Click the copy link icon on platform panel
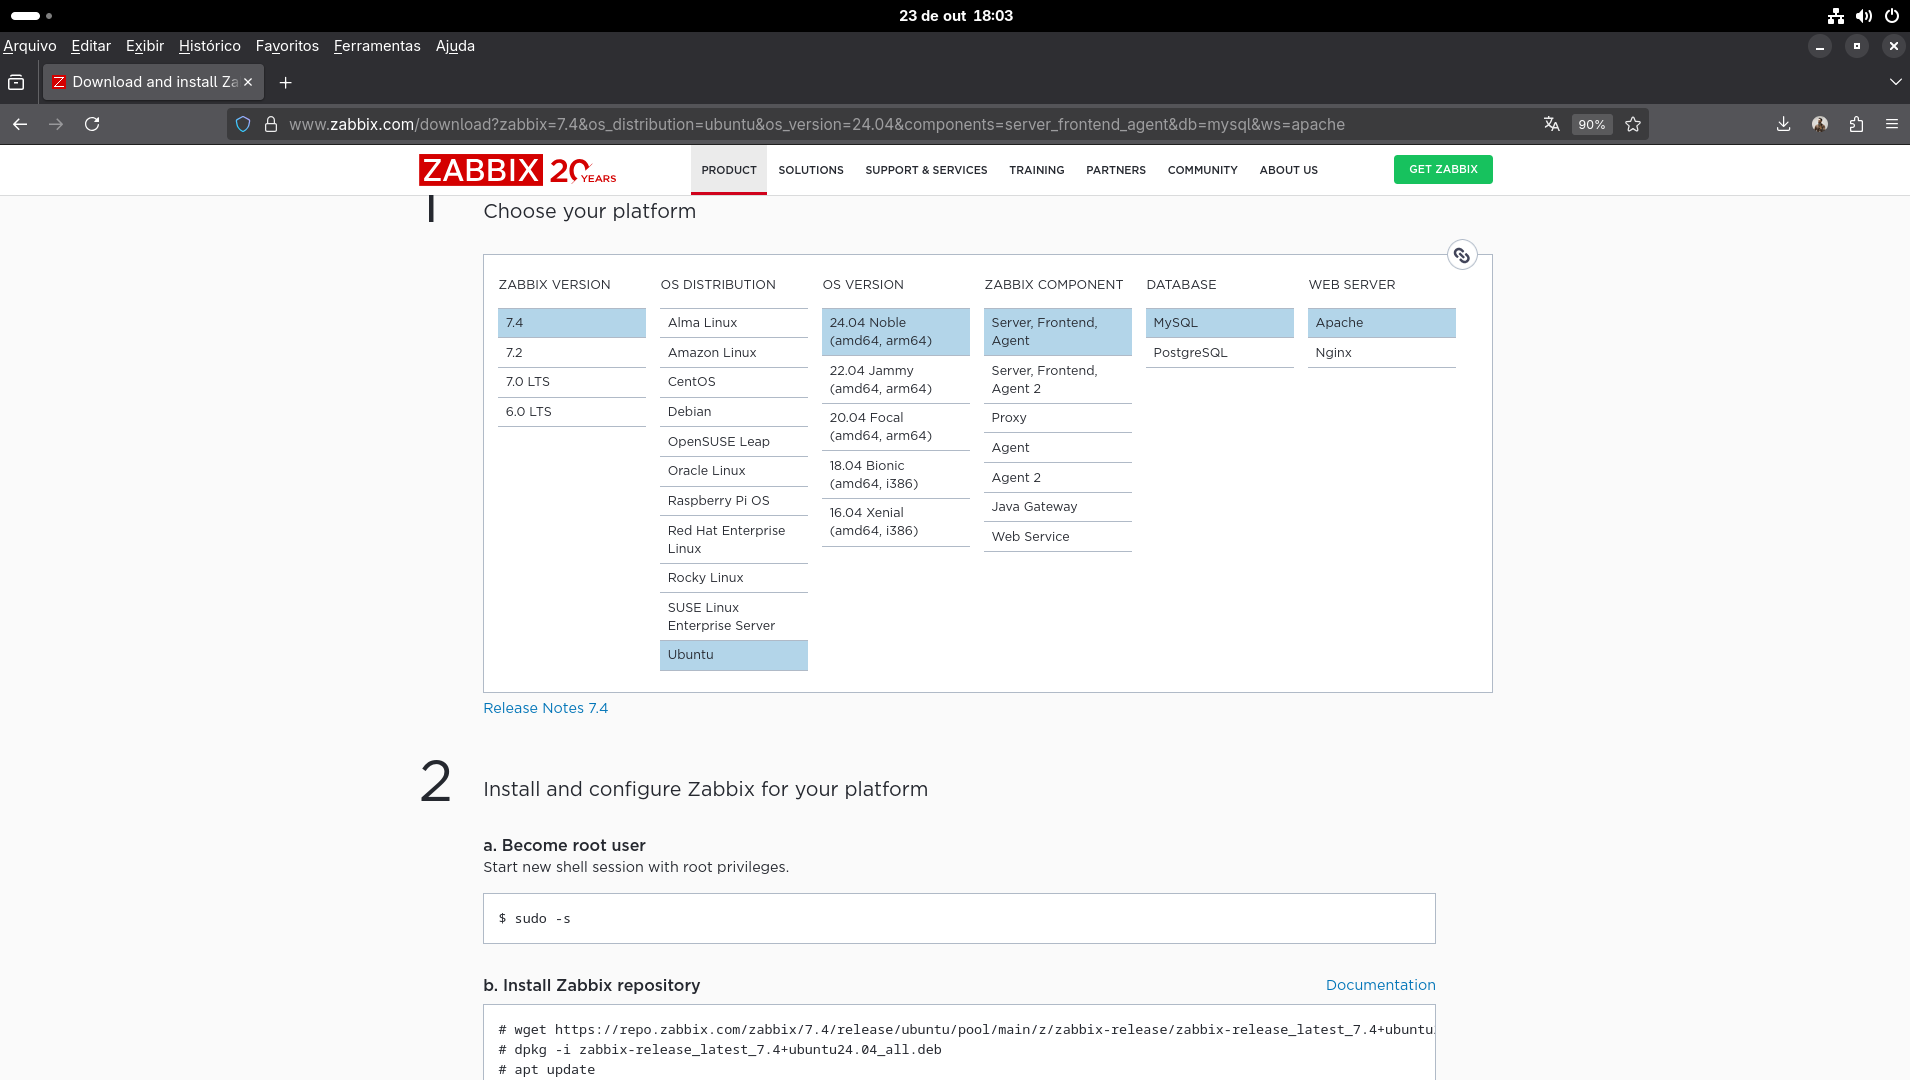 pyautogui.click(x=1461, y=256)
